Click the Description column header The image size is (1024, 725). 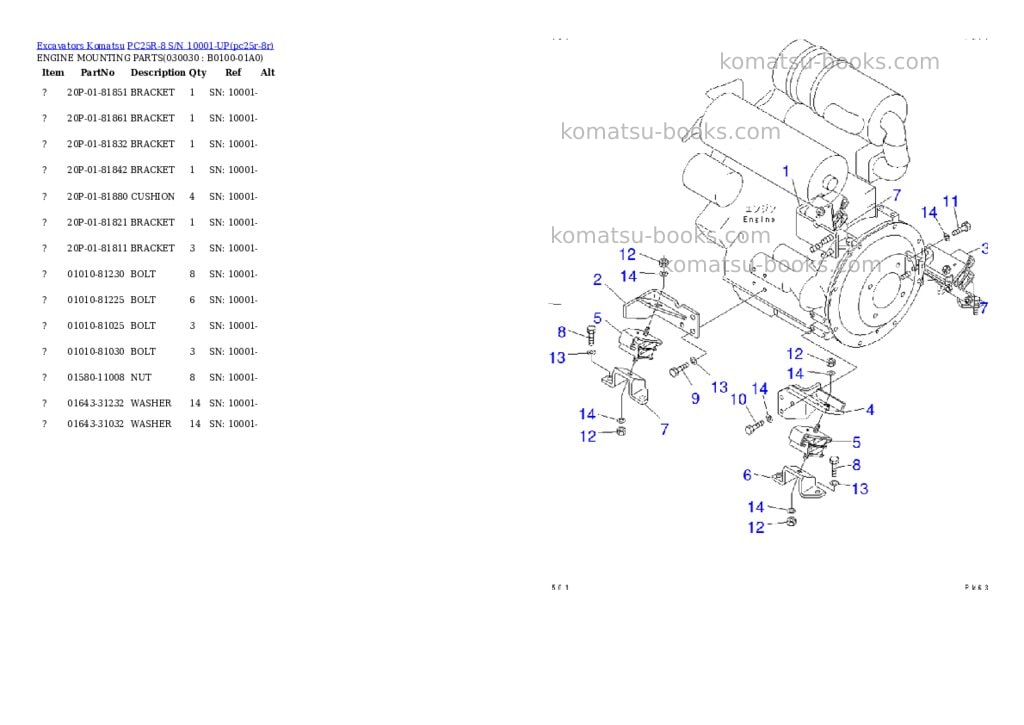click(x=158, y=72)
